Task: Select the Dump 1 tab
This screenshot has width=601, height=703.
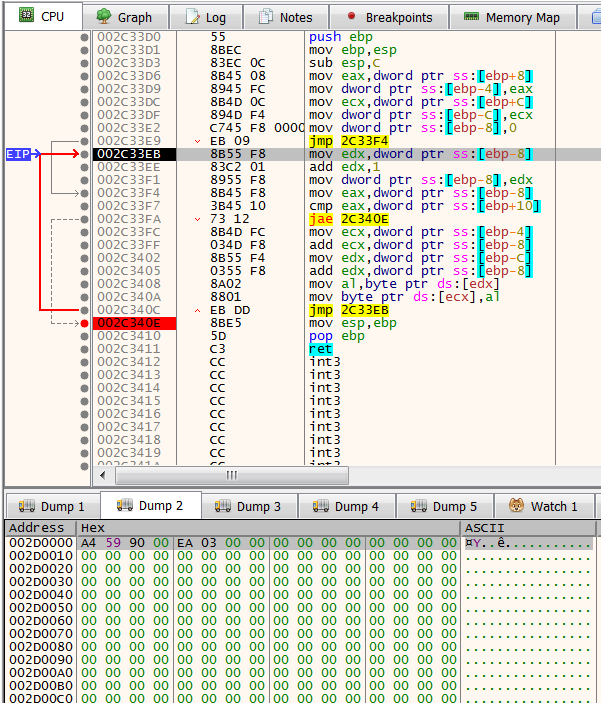Action: (x=52, y=506)
